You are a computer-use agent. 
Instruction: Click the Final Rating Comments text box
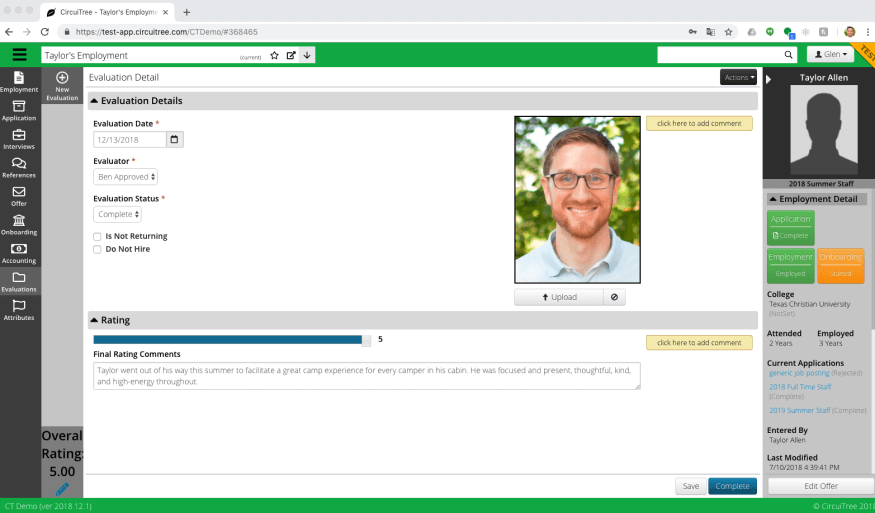click(x=366, y=376)
